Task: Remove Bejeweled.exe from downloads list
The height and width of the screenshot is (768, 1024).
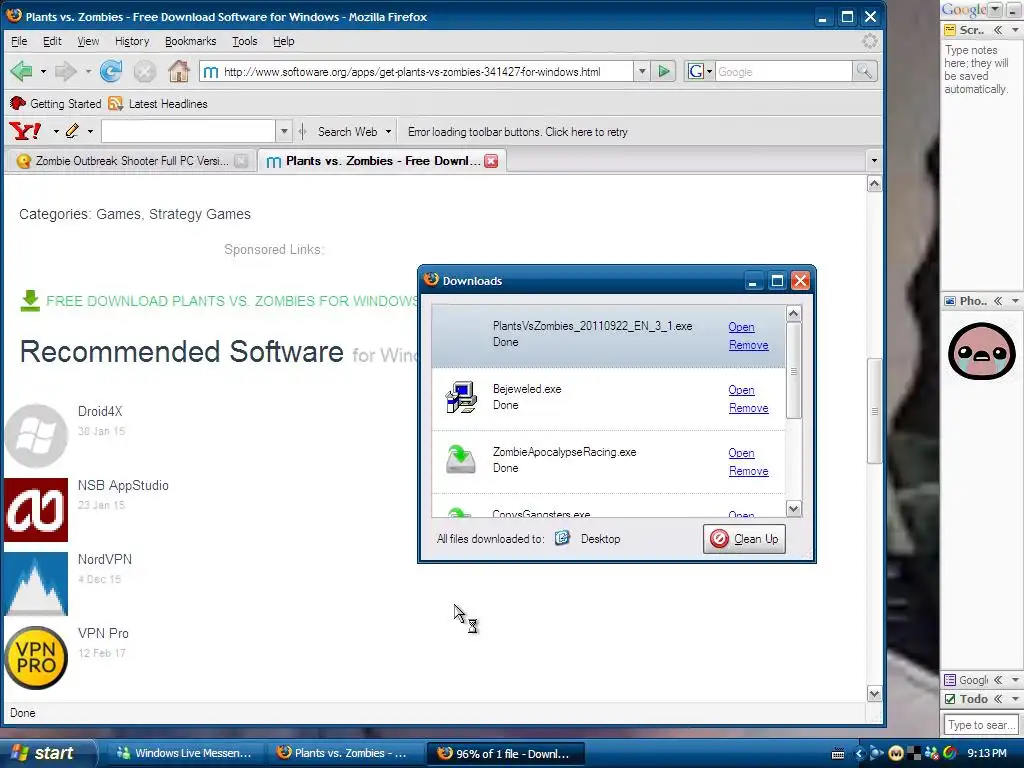Action: tap(748, 408)
